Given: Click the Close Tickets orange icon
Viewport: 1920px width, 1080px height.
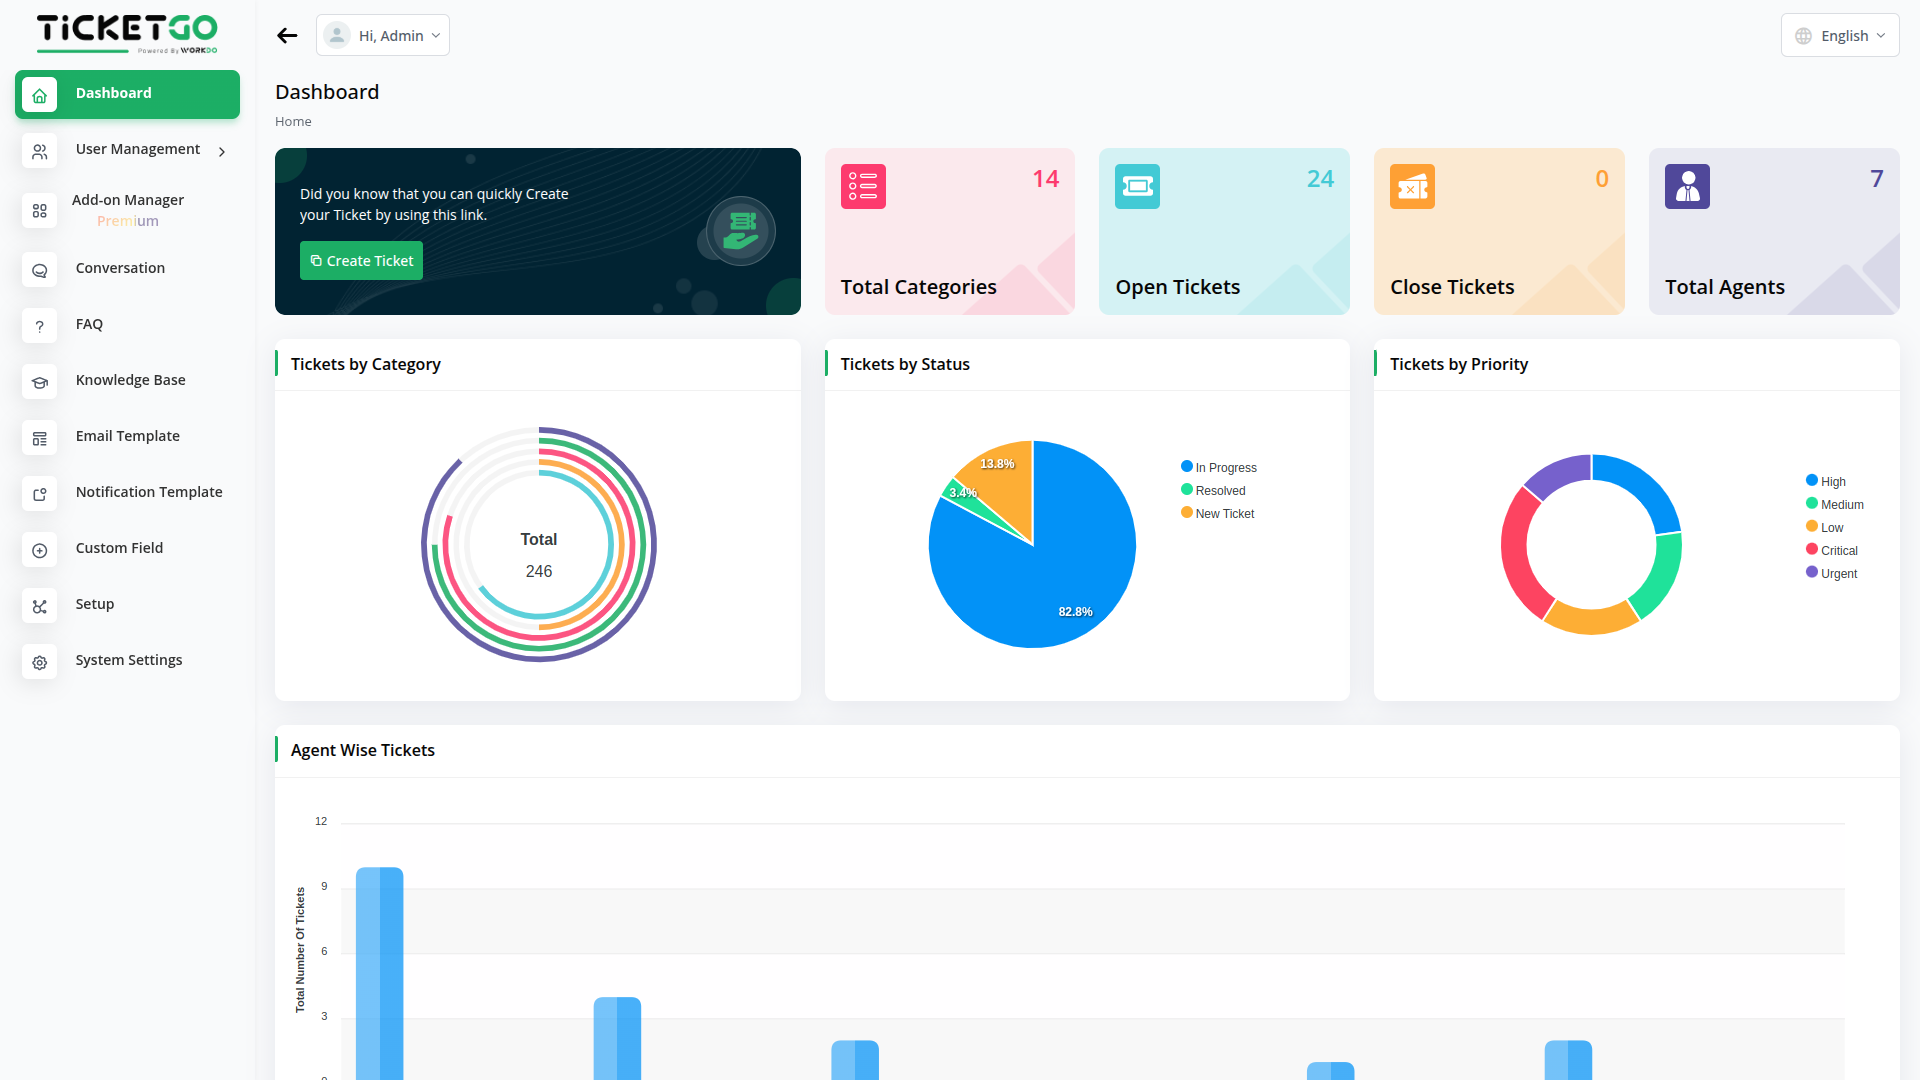Looking at the screenshot, I should pos(1412,187).
